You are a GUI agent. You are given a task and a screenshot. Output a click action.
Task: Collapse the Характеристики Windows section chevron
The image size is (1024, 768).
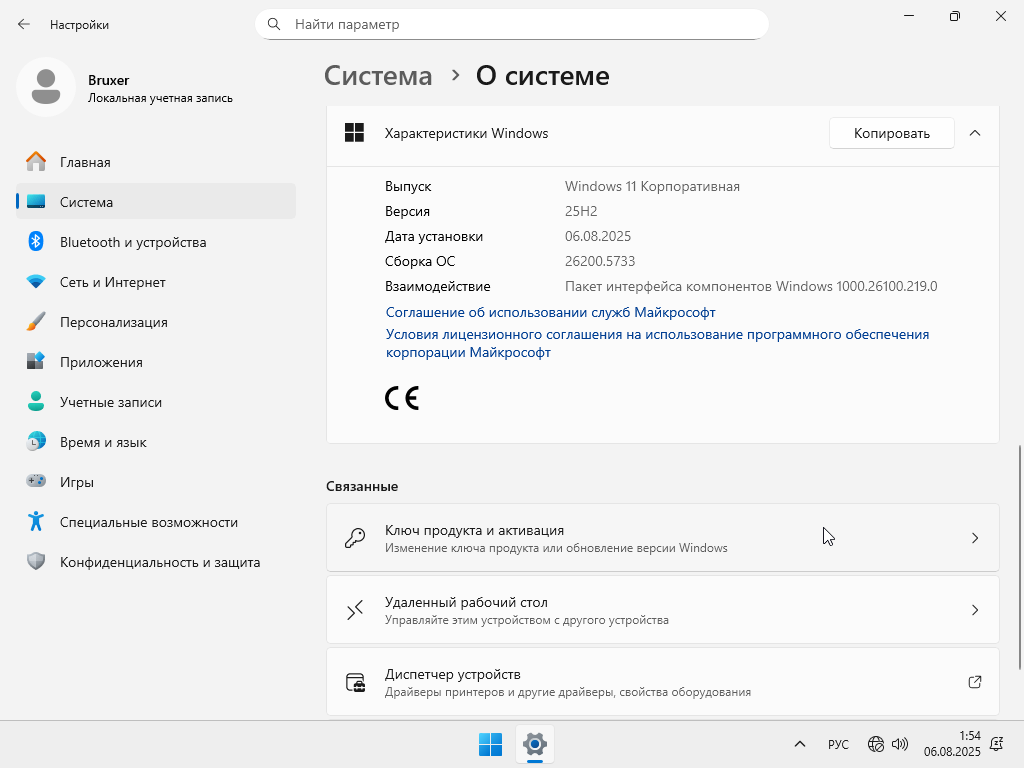click(x=974, y=133)
